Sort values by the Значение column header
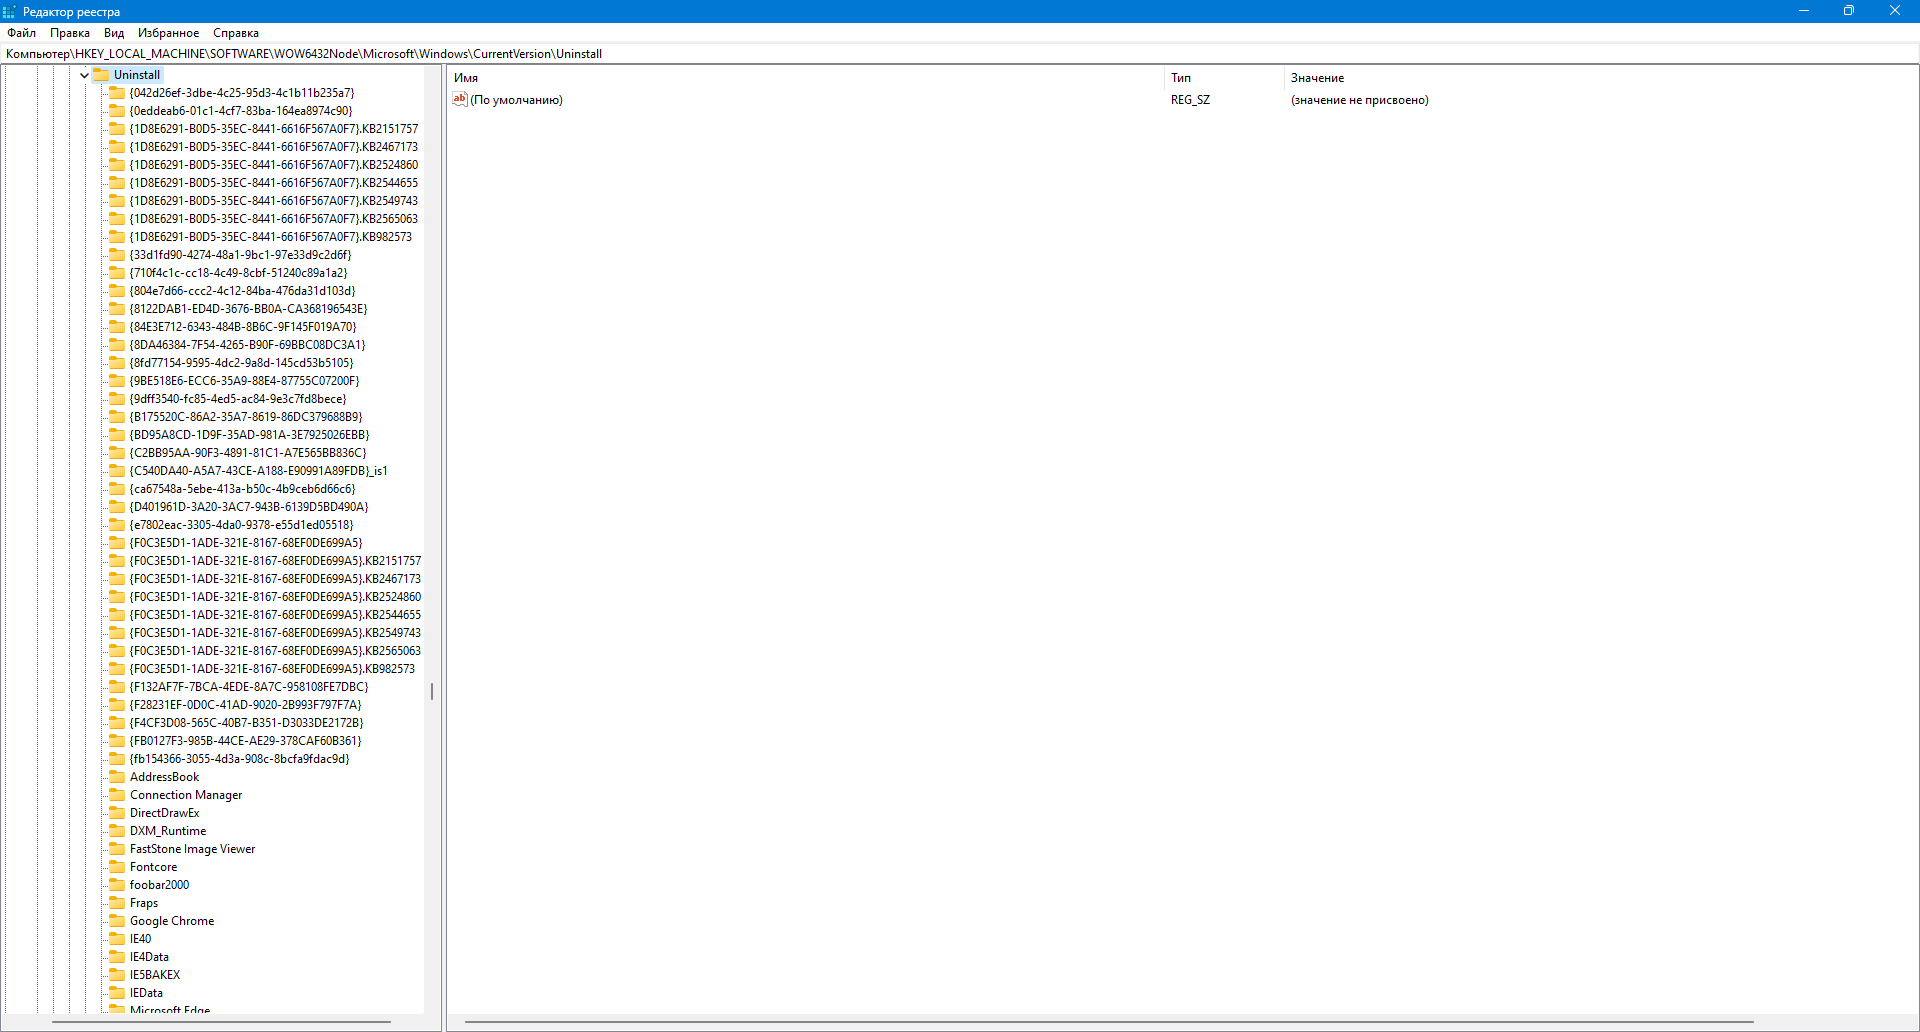 click(x=1600, y=78)
